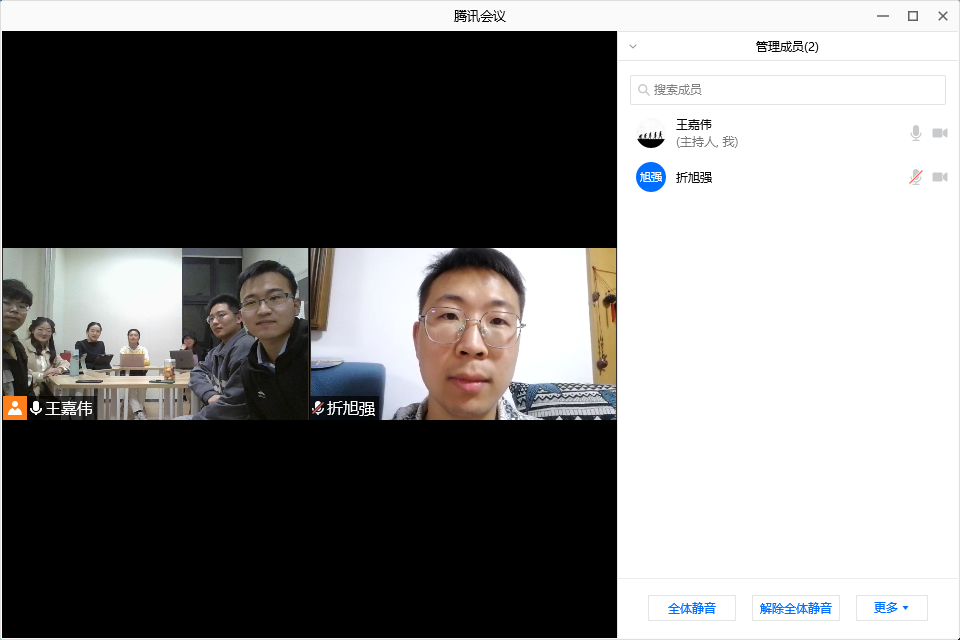Mute everyone with the 全体静音 button
Viewport: 960px width, 640px height.
click(691, 607)
